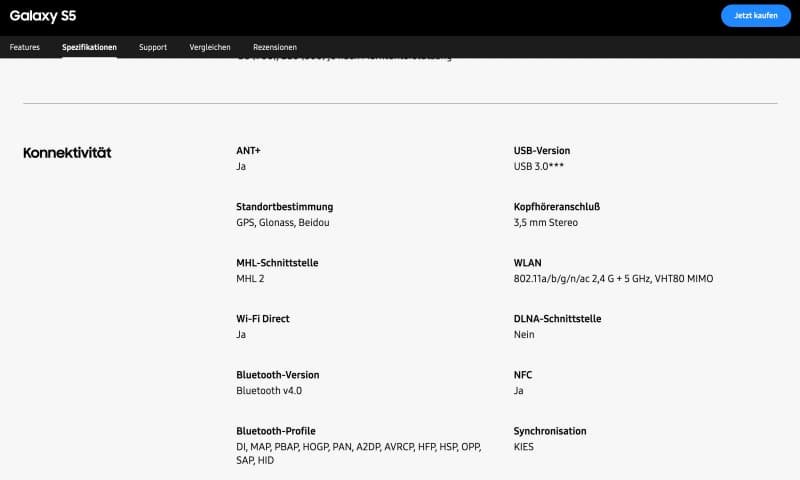The height and width of the screenshot is (480, 800).
Task: Select the Bluetooth v4.0 value
Action: (x=269, y=391)
